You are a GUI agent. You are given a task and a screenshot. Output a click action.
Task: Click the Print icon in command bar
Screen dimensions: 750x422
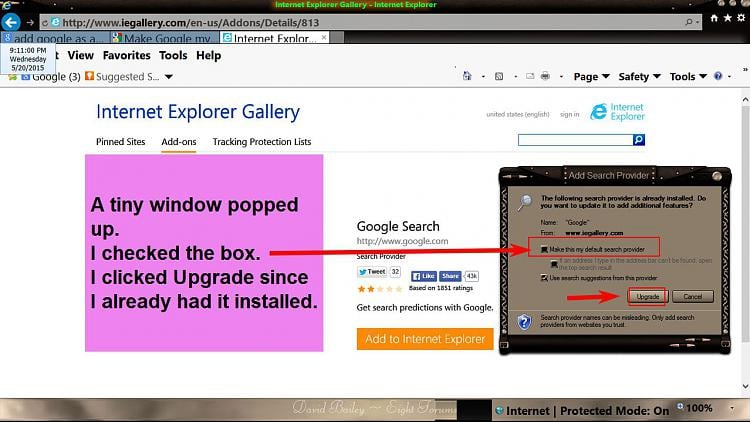(x=545, y=76)
